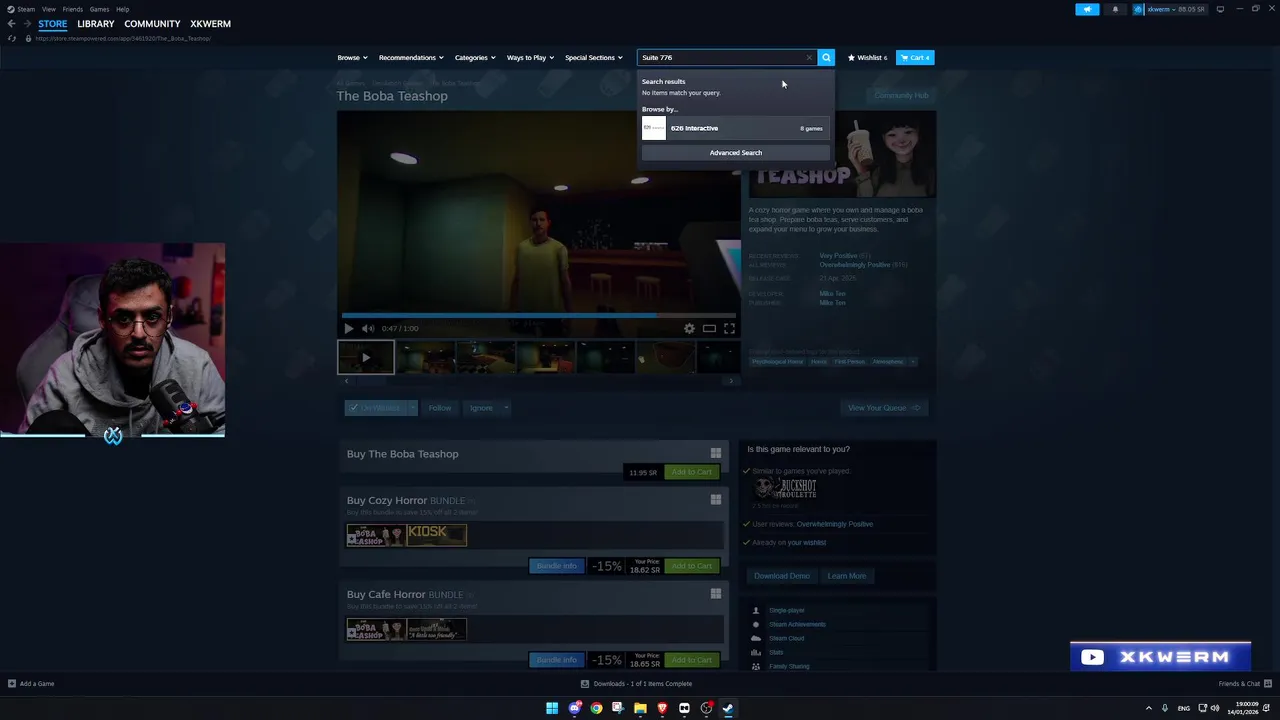Expand the Recommendations dropdown
This screenshot has width=1280, height=720.
pos(411,58)
